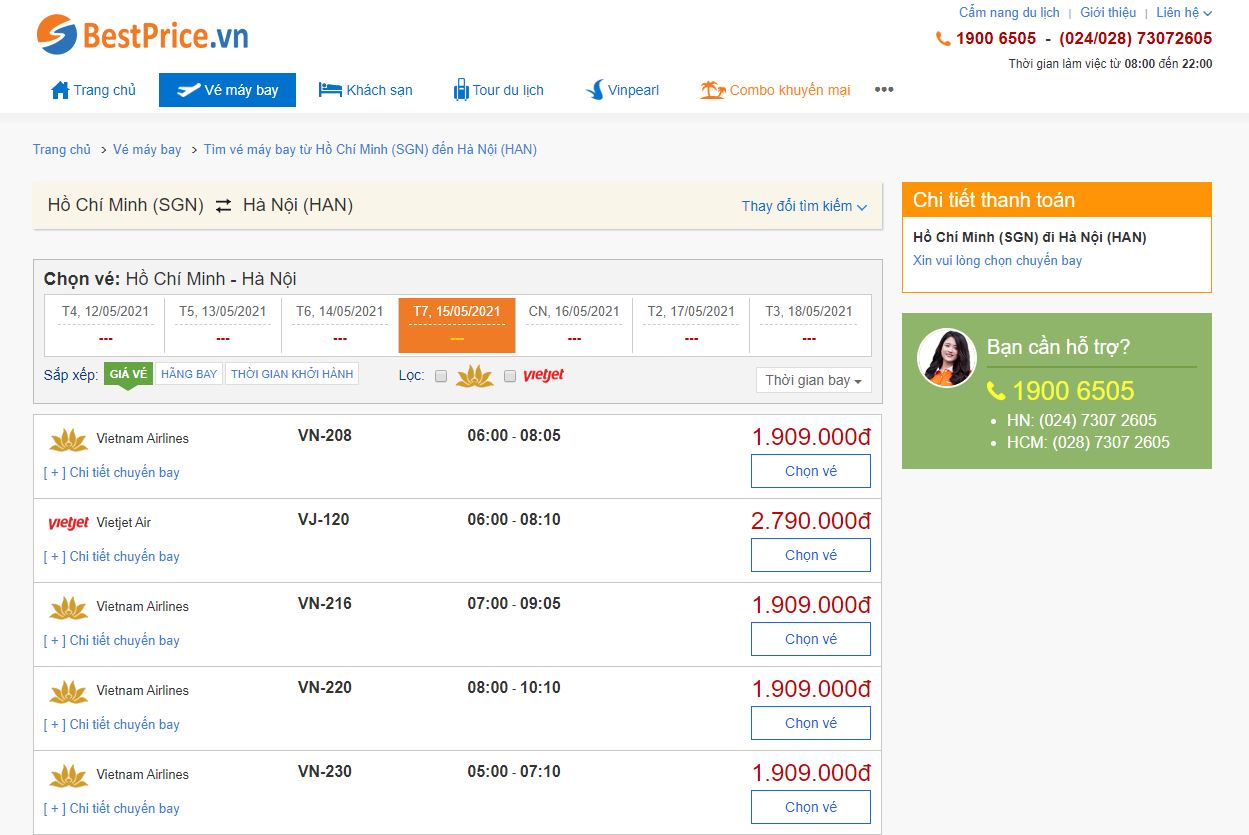
Task: Go to Trang chủ in main navigation
Action: (x=93, y=90)
